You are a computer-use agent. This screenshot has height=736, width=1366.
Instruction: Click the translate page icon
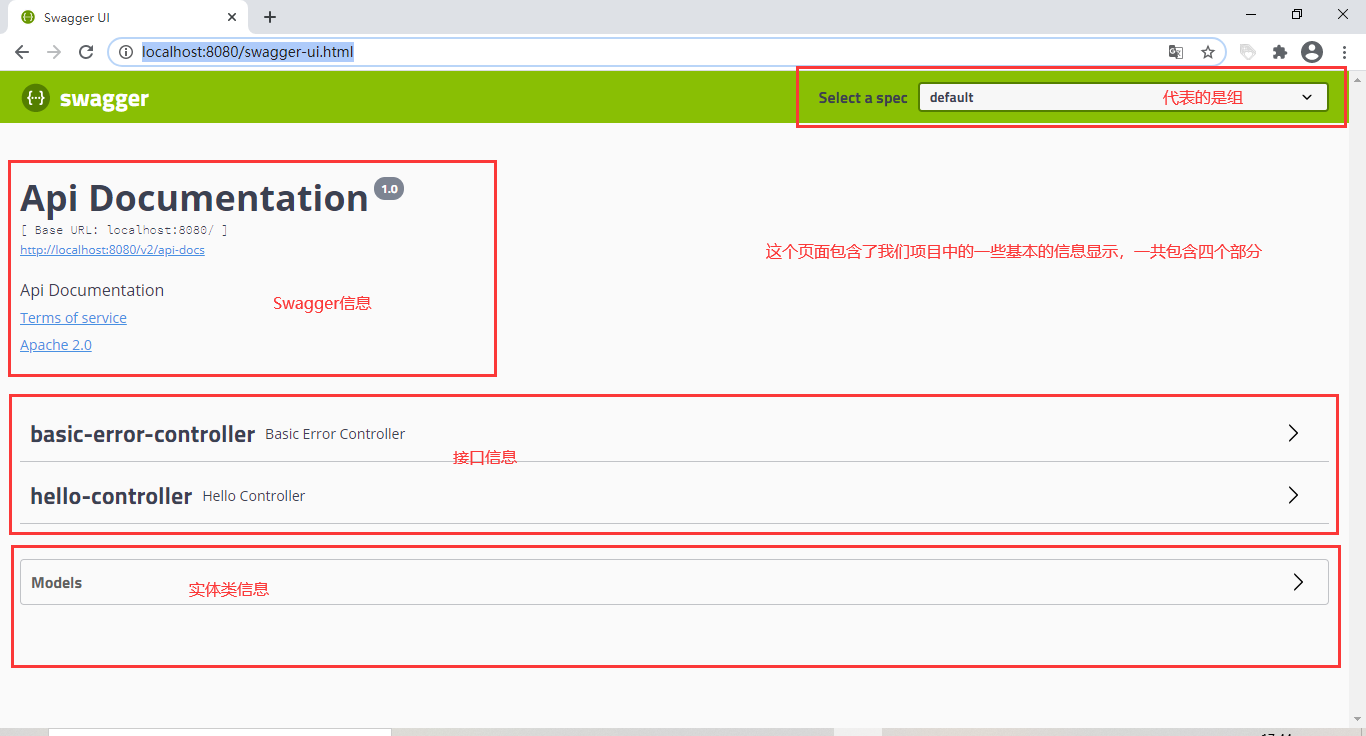tap(1176, 52)
